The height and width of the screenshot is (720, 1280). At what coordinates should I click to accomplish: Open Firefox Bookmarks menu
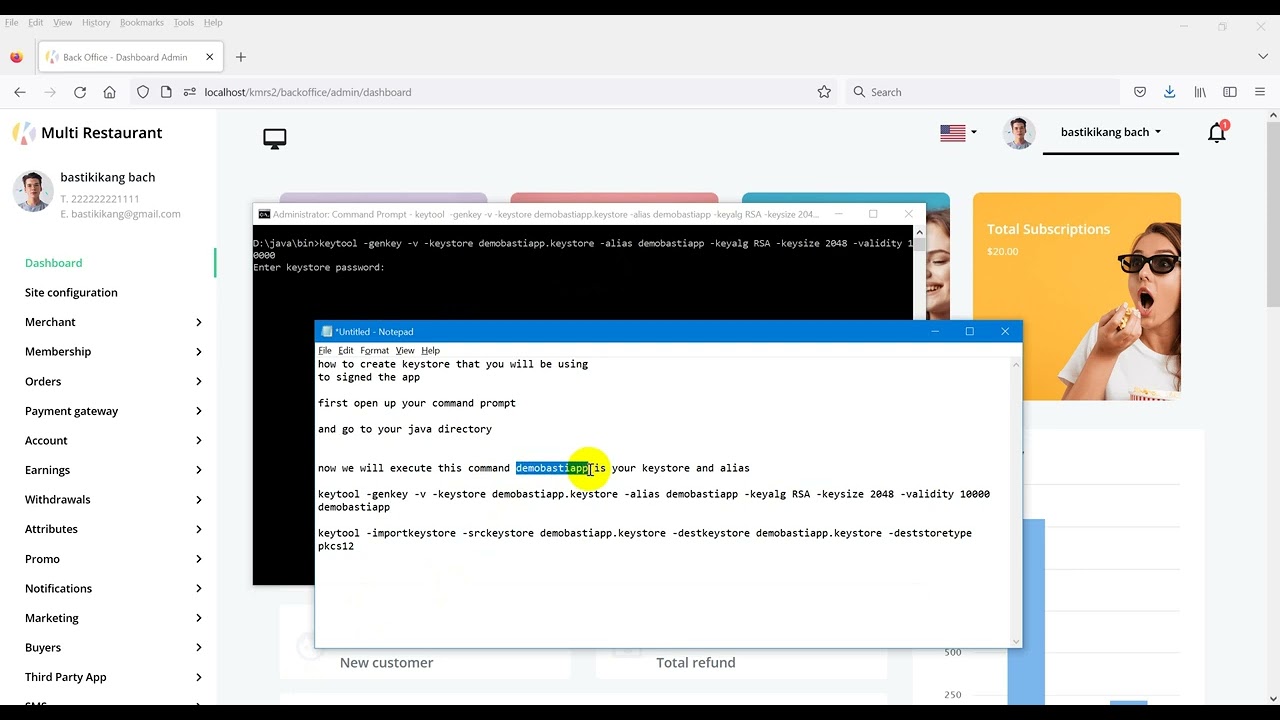[142, 22]
